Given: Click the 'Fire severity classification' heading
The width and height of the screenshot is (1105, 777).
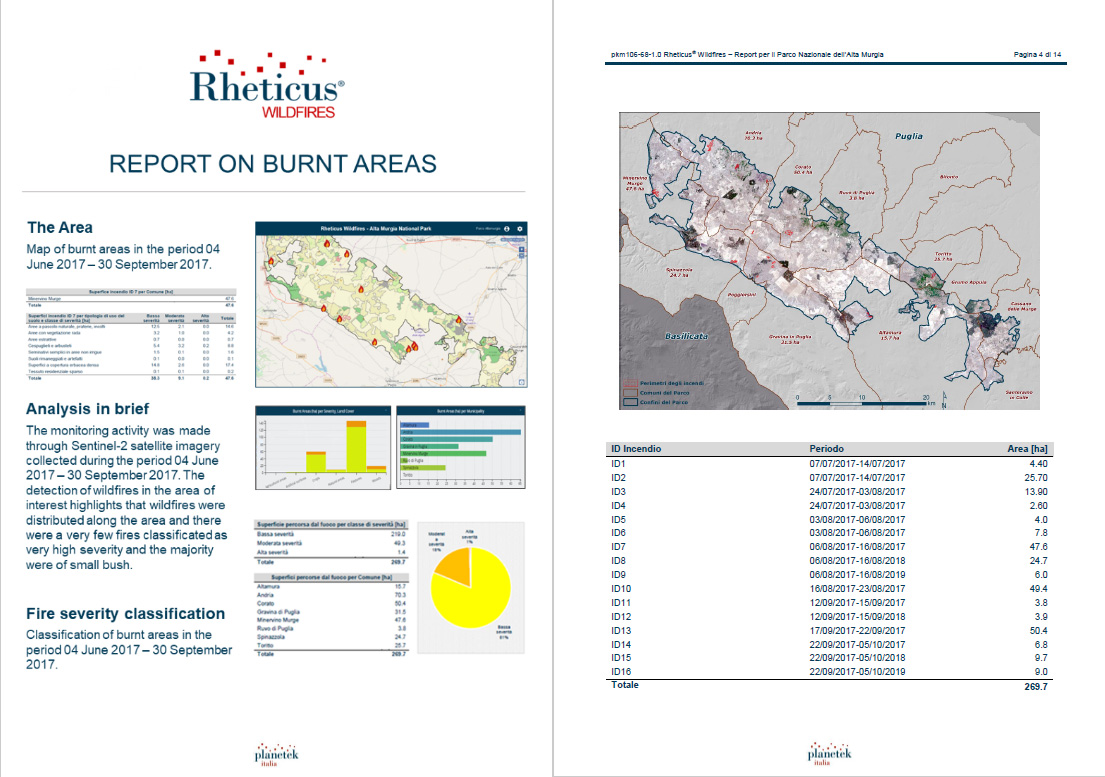Looking at the screenshot, I should point(125,614).
